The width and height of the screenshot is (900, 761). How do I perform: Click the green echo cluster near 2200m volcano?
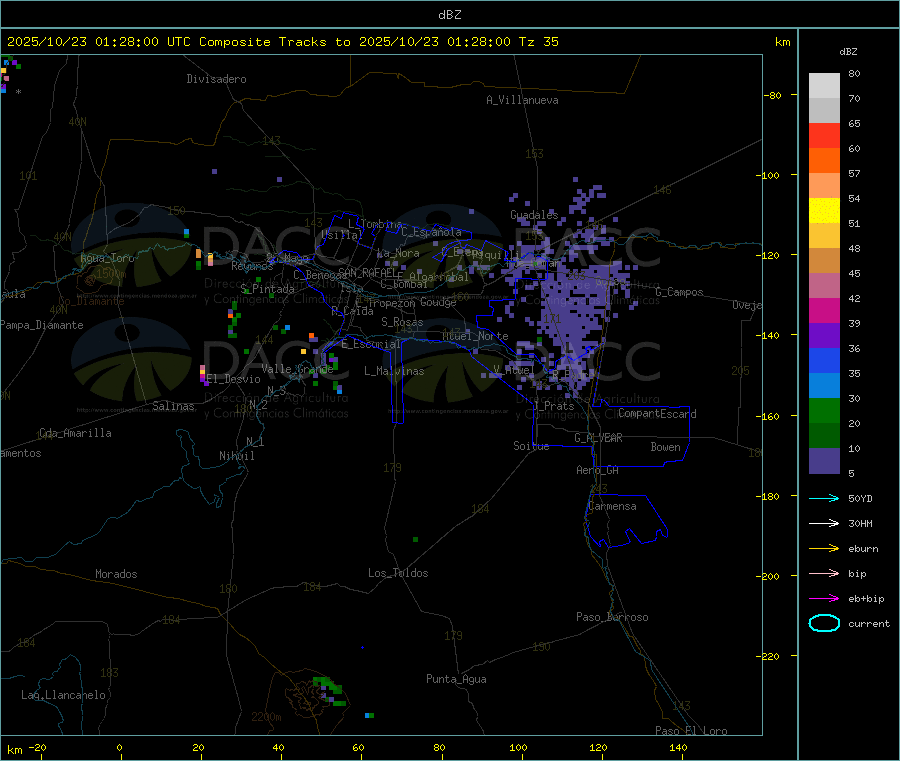coord(329,690)
